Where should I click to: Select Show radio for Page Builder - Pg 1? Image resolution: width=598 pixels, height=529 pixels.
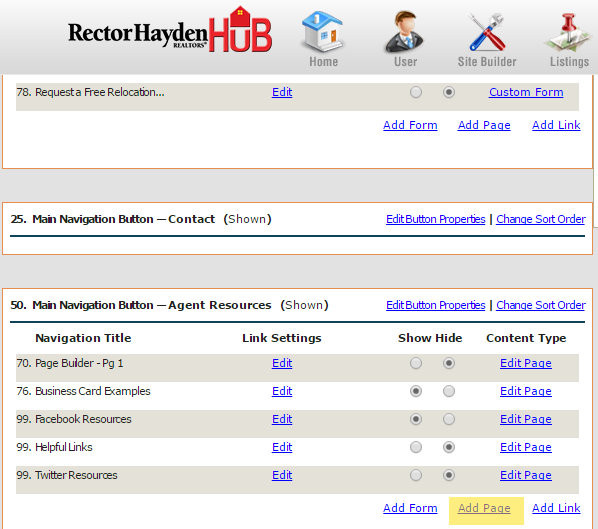coord(416,363)
